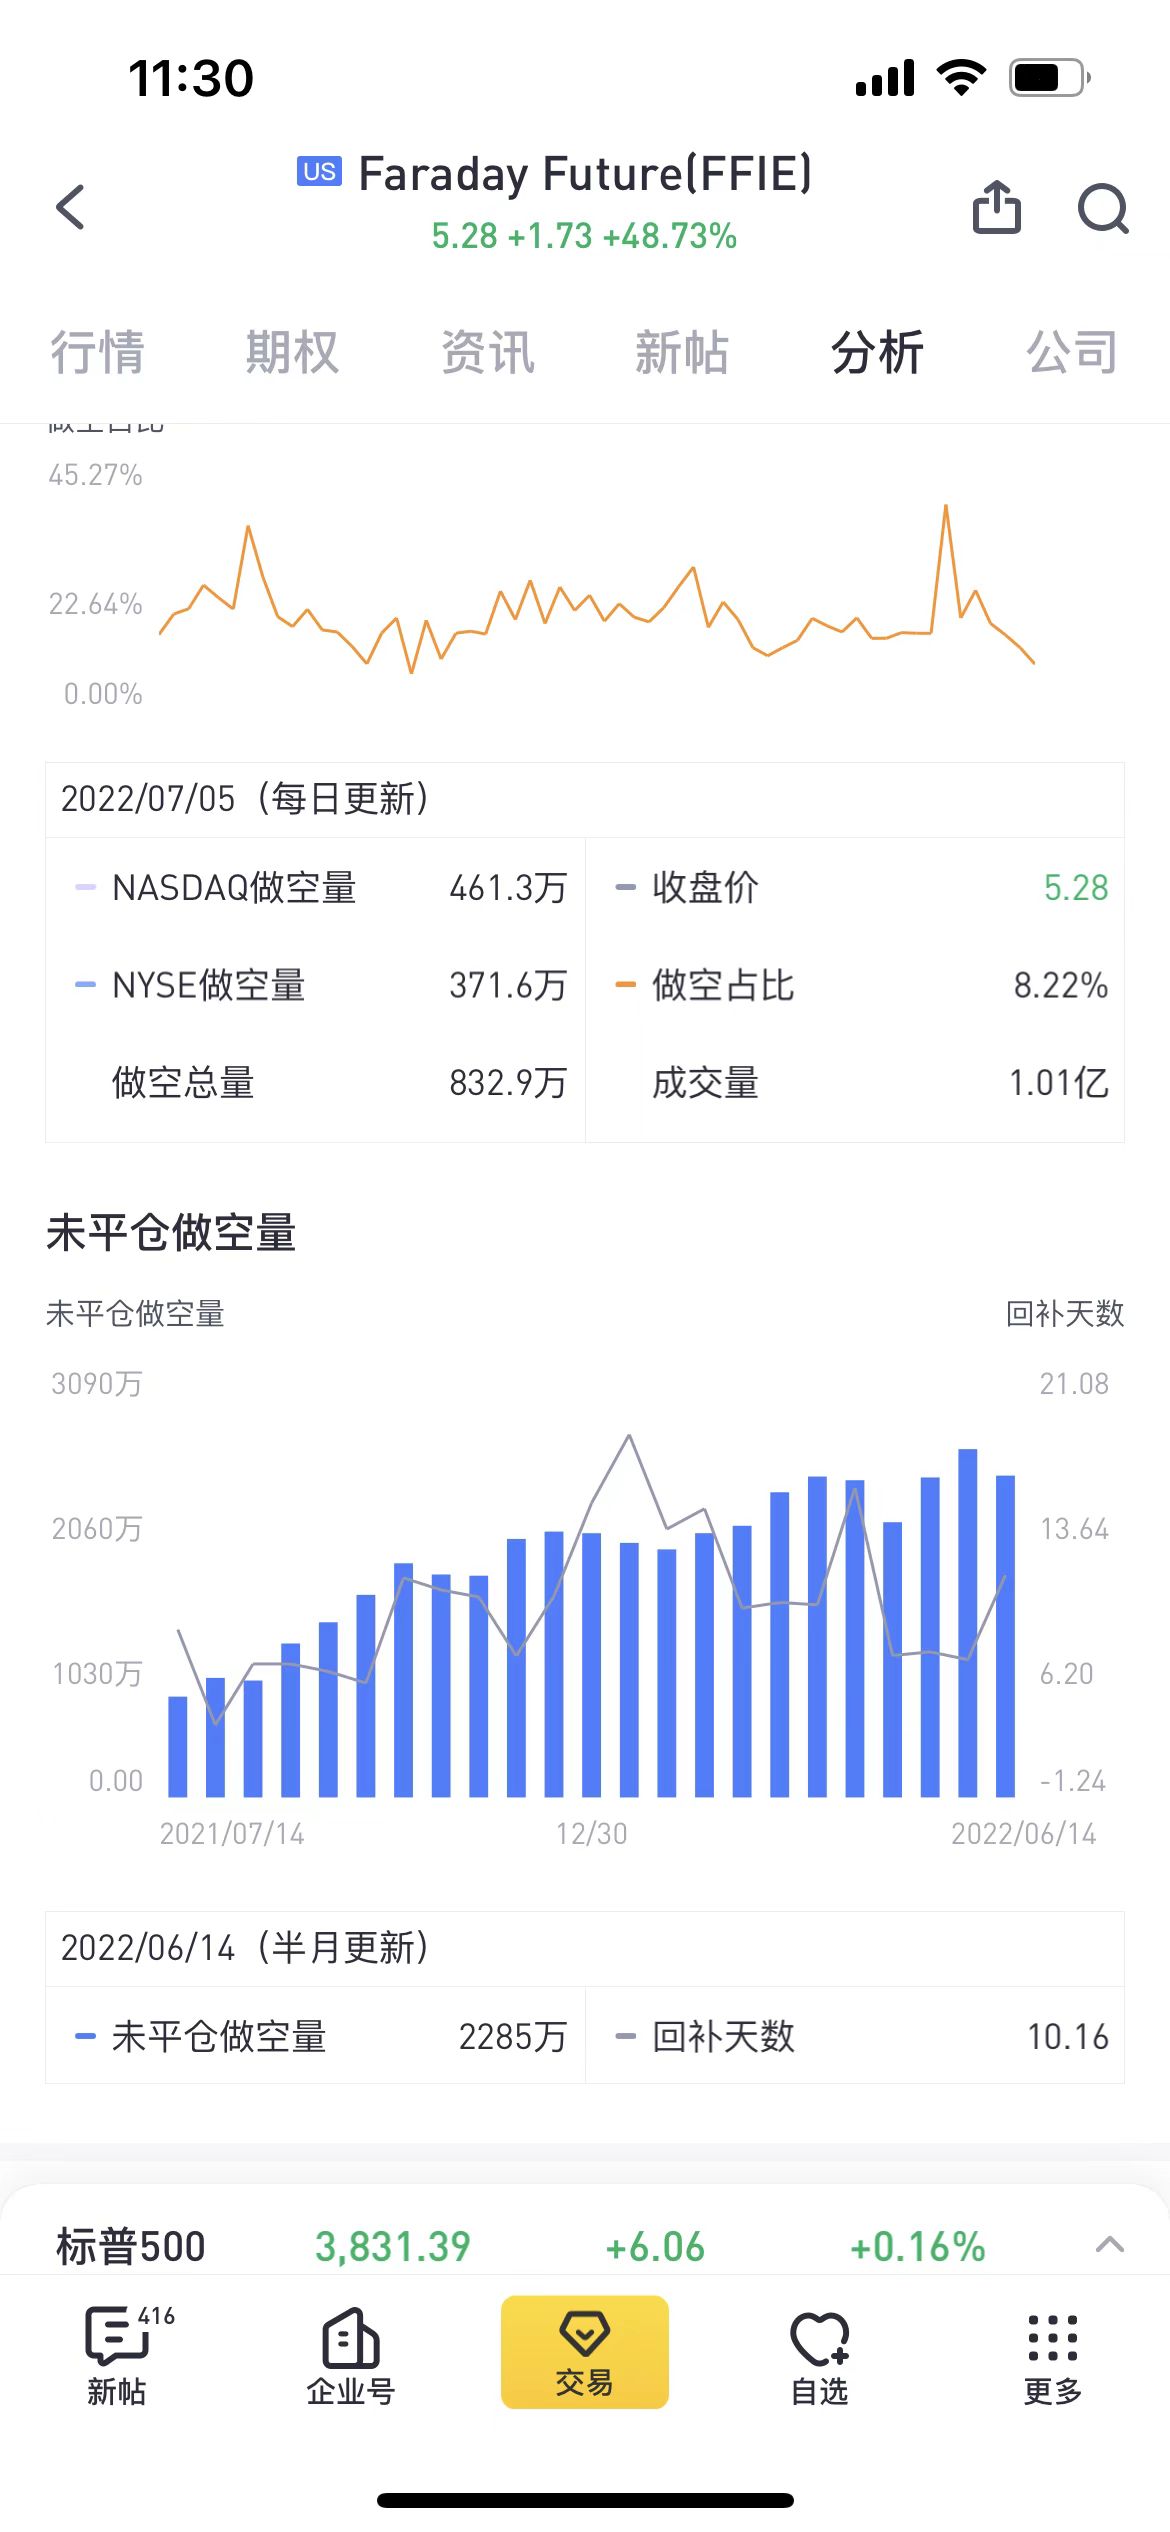Tap the Faraday Future(FFIE) title
This screenshot has width=1170, height=2532.
point(585,174)
